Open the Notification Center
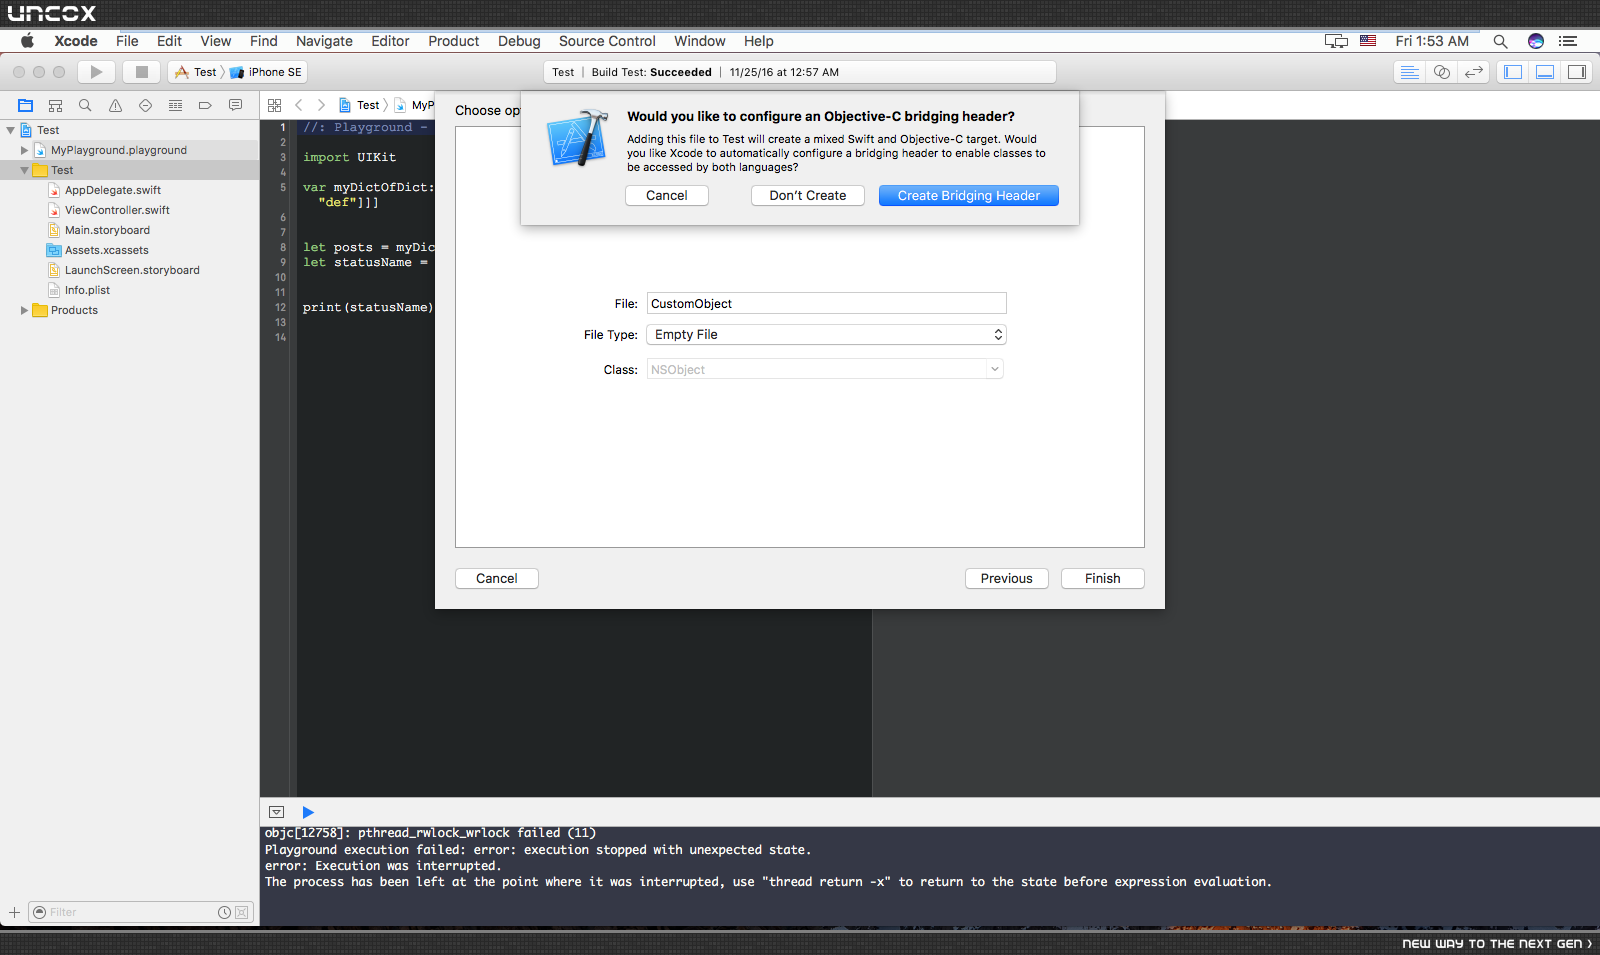The height and width of the screenshot is (955, 1600). click(x=1568, y=41)
